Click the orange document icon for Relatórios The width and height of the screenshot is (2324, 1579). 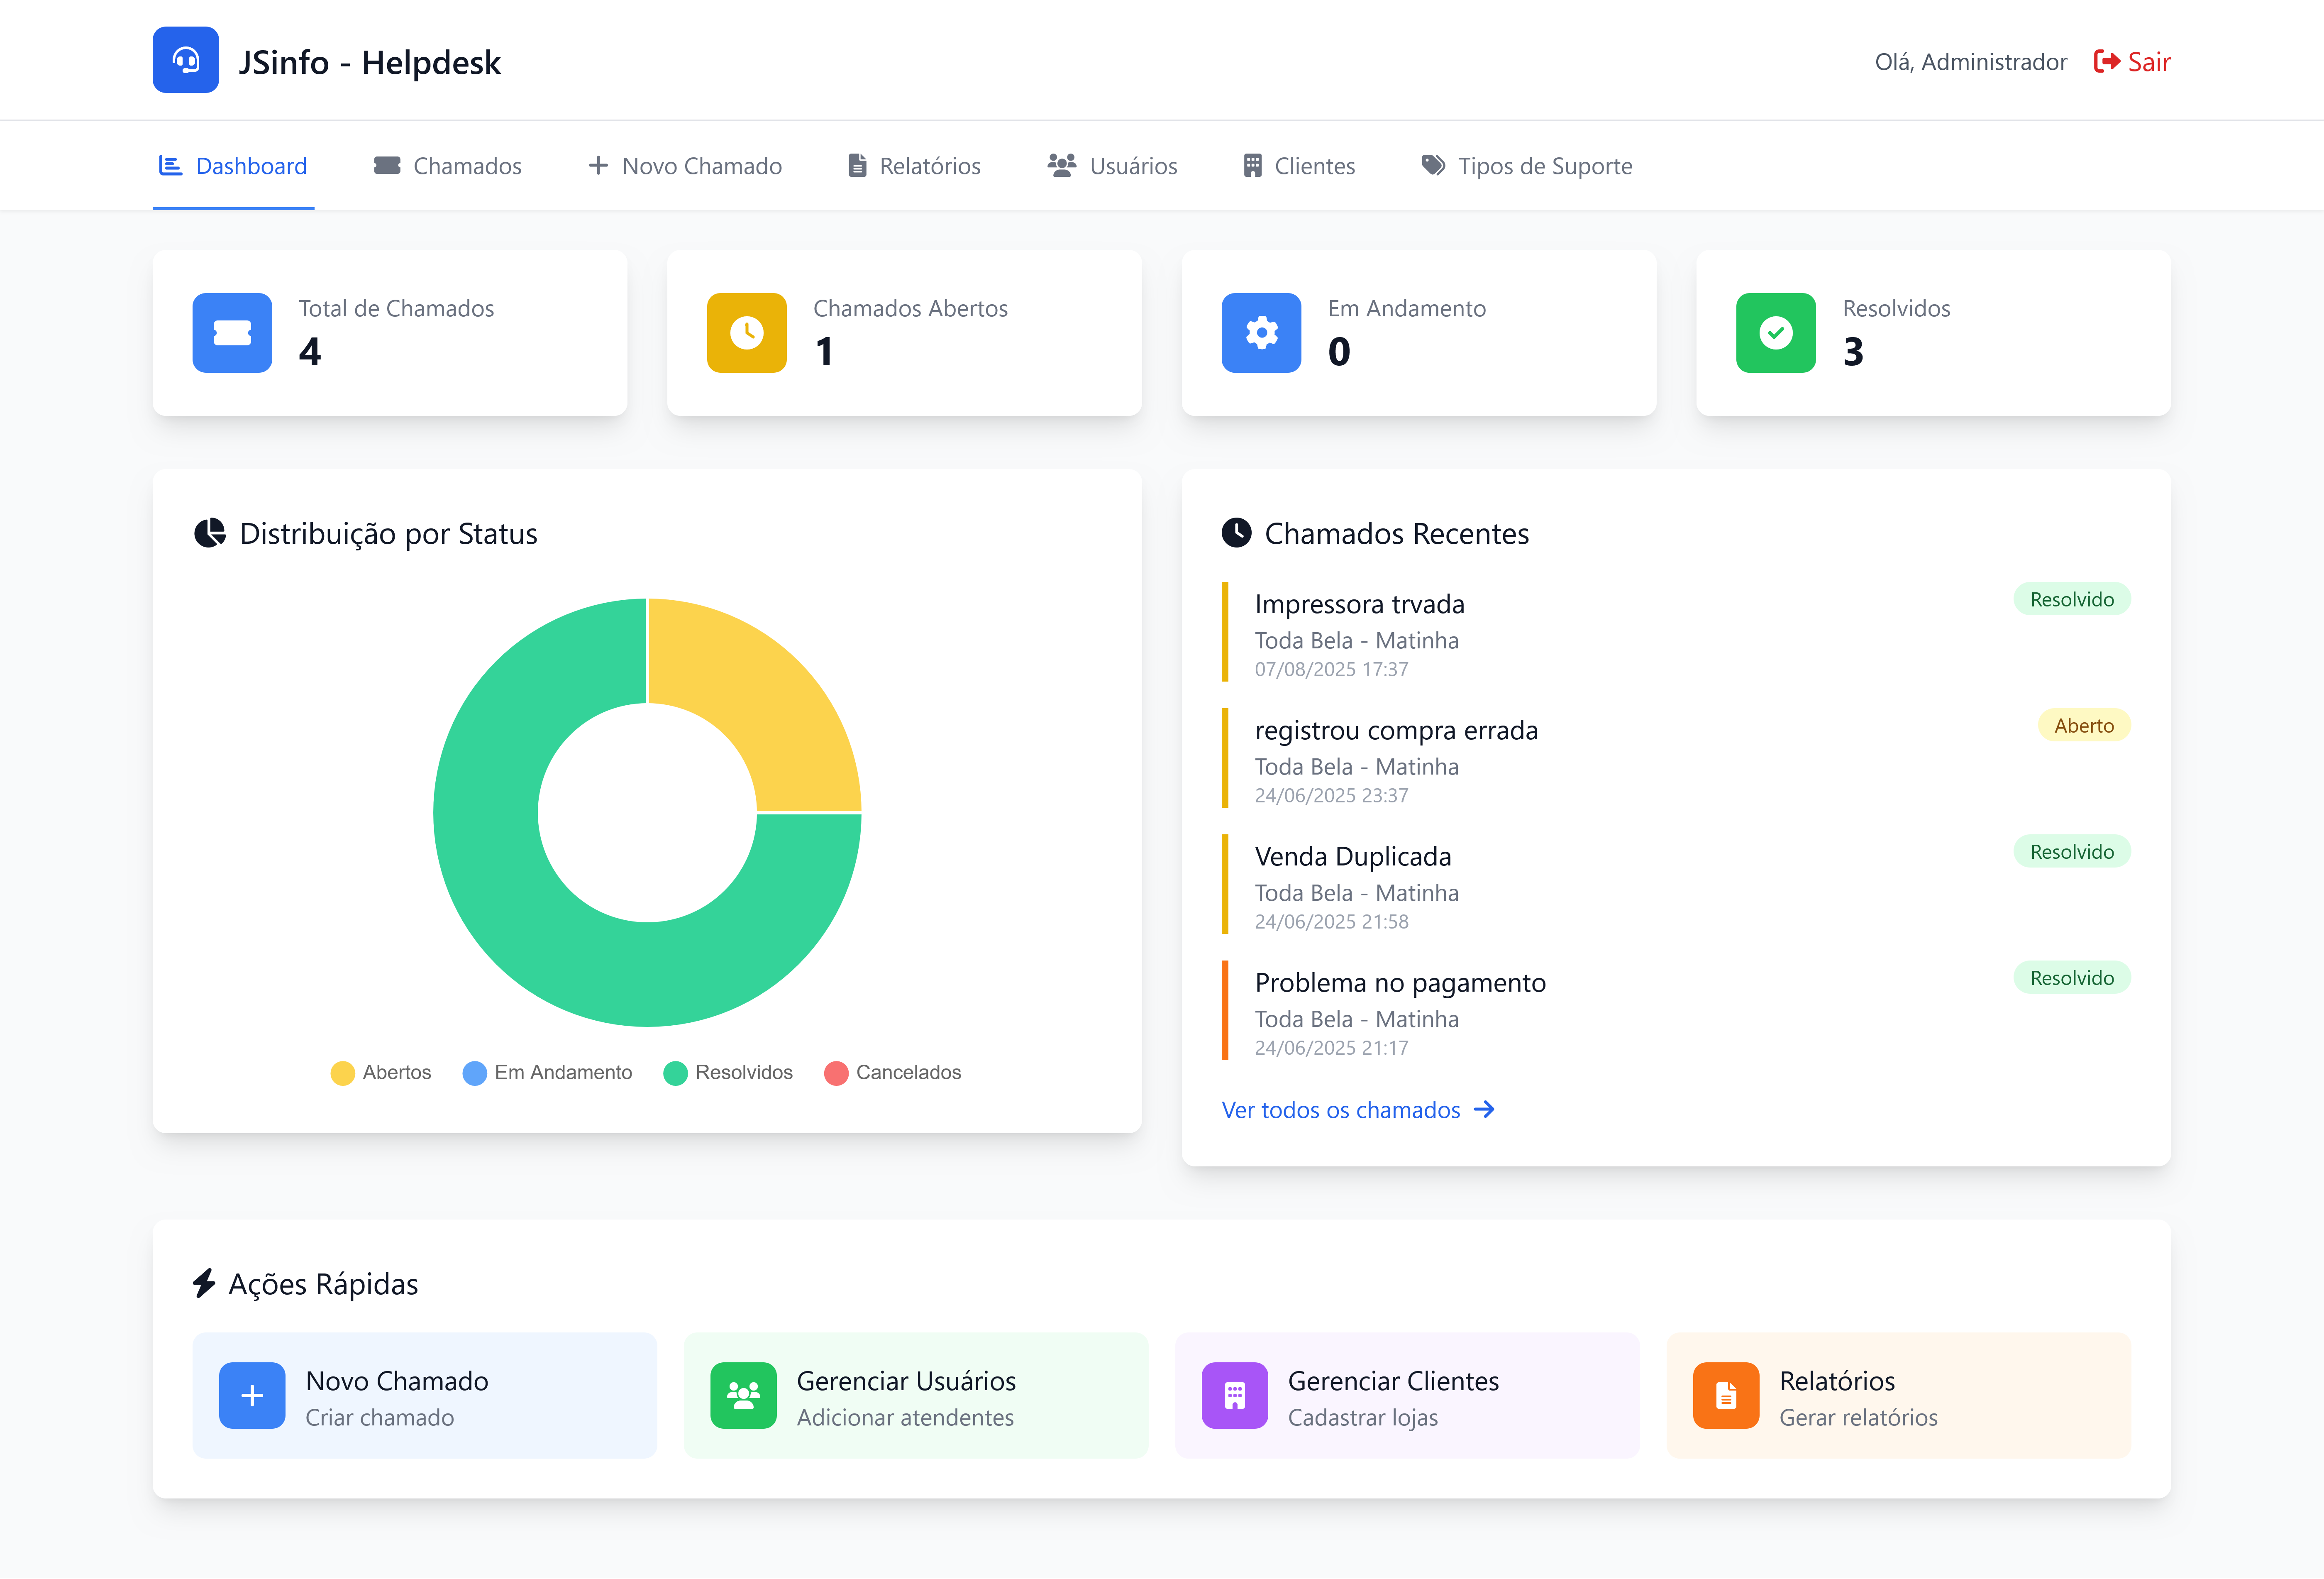click(1726, 1395)
